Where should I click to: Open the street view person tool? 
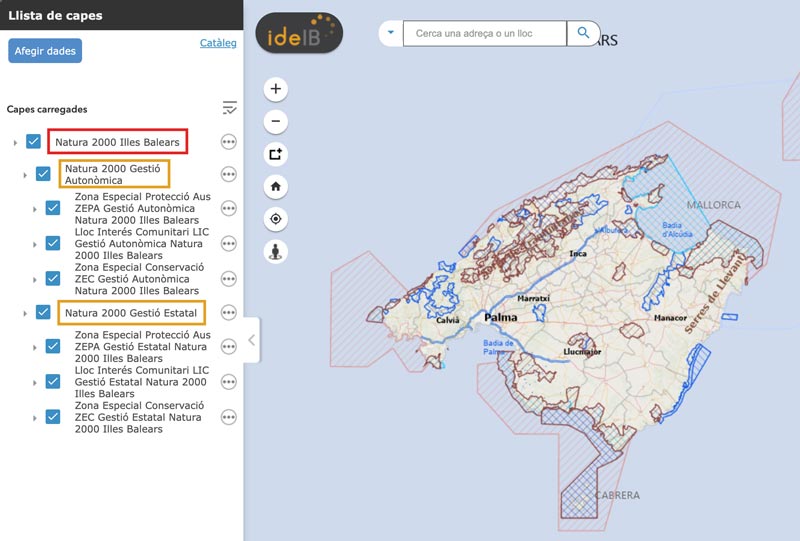click(x=276, y=251)
